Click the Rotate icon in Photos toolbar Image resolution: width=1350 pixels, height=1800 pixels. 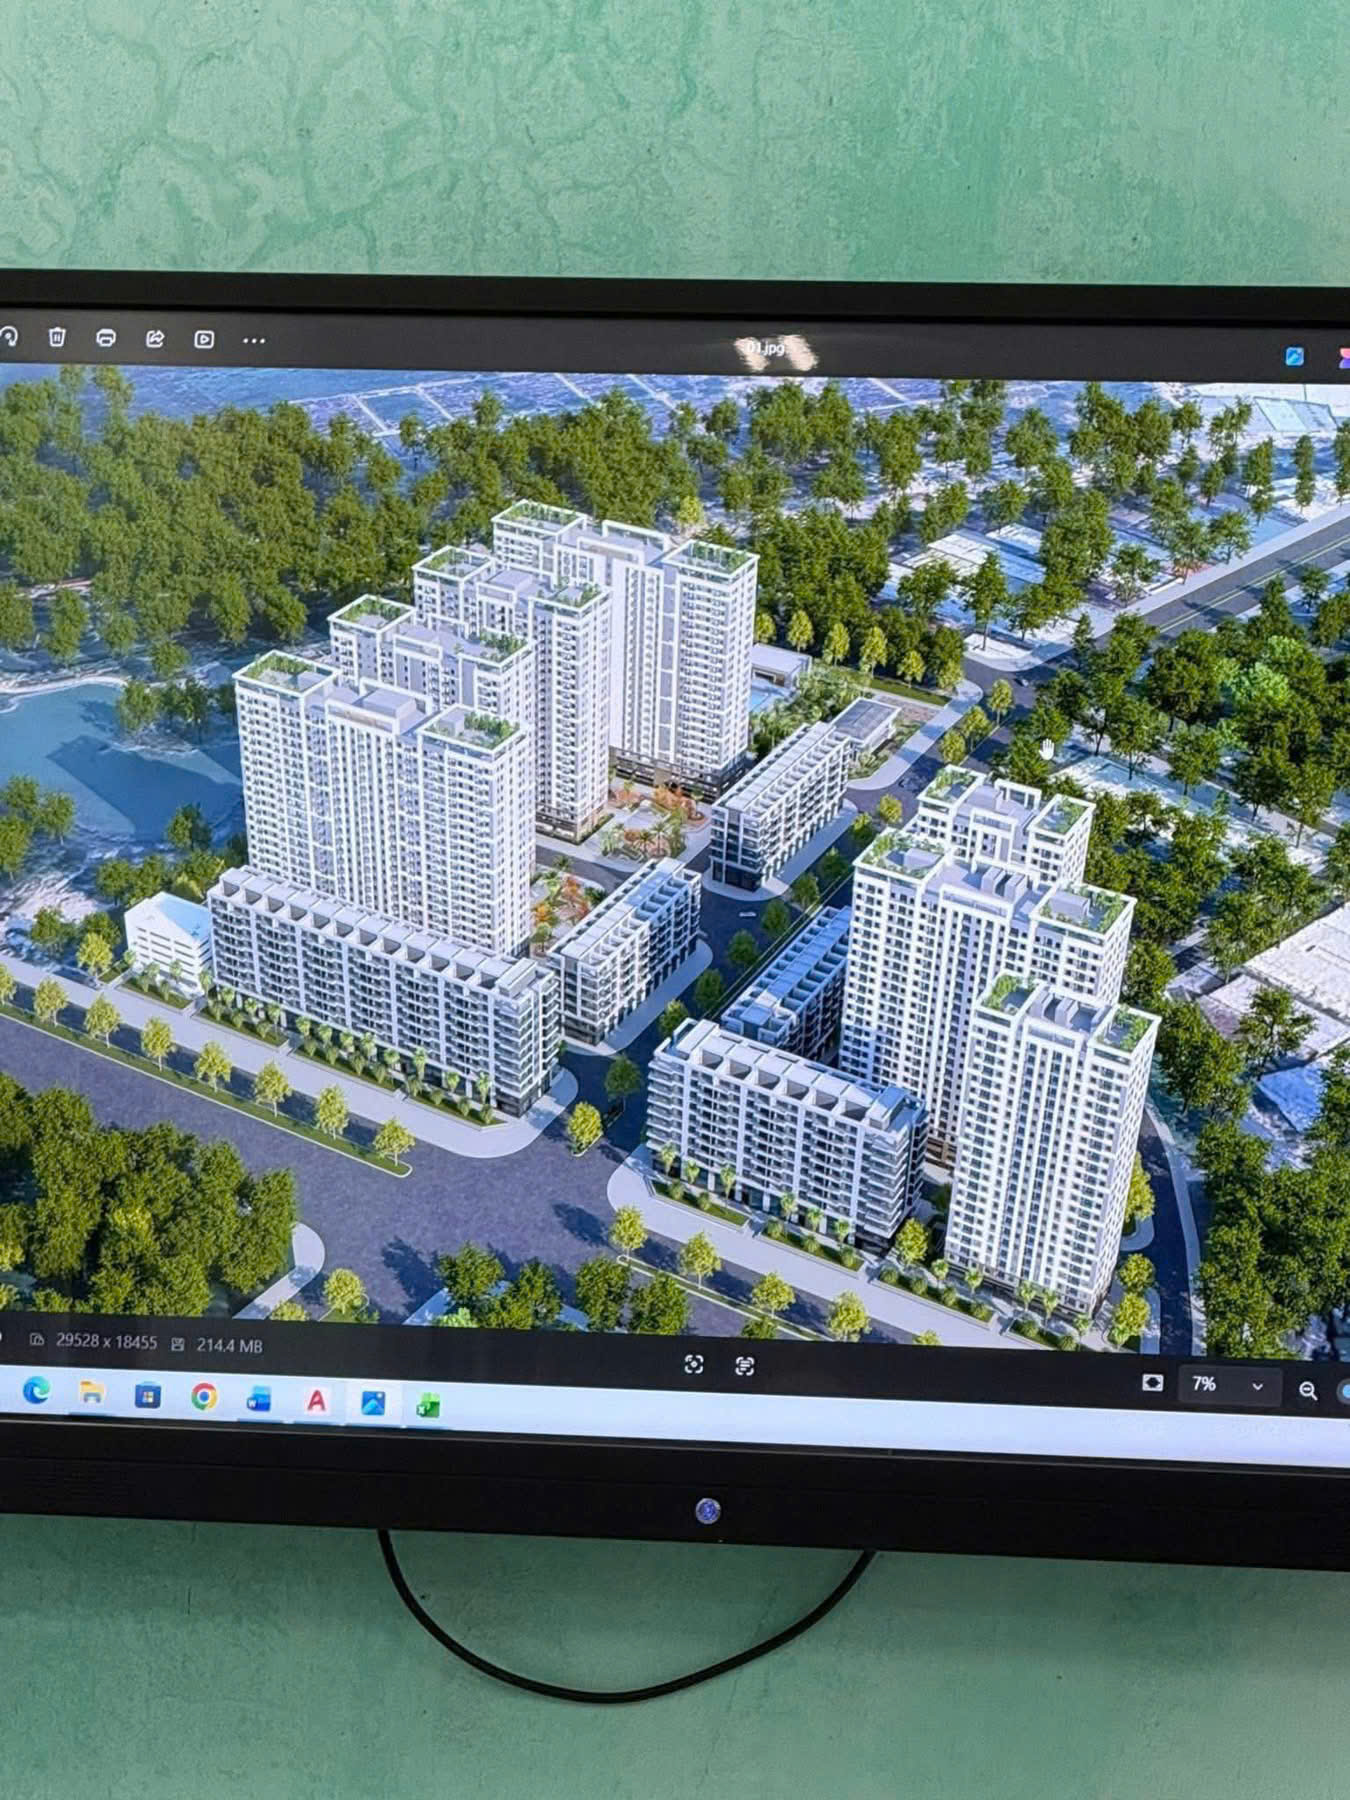point(8,336)
